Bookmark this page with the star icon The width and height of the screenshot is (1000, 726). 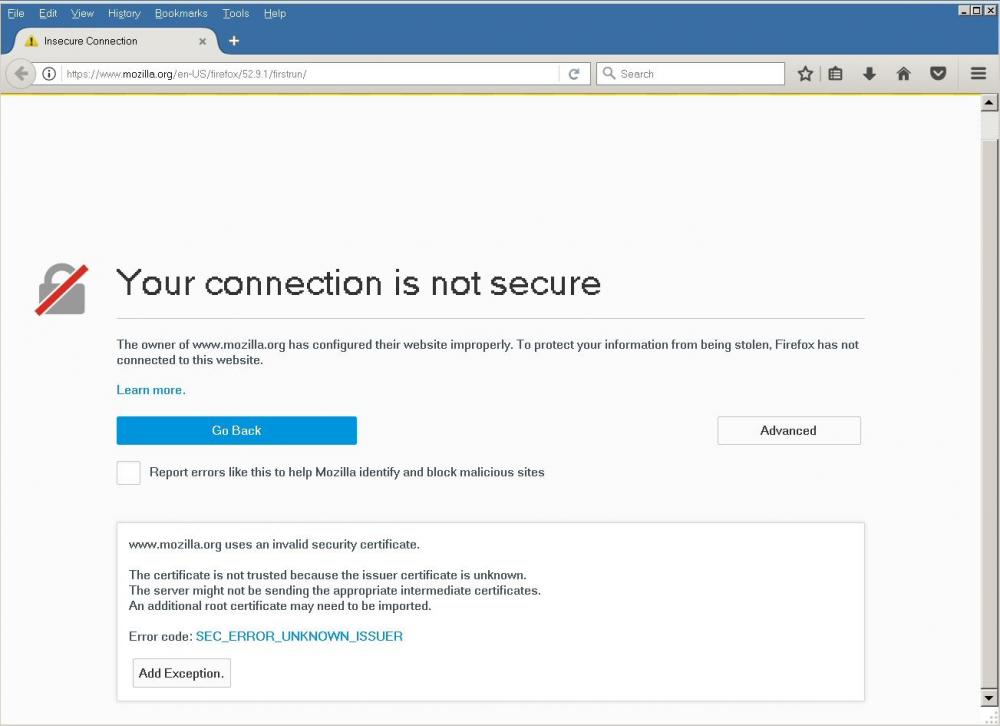coord(805,74)
